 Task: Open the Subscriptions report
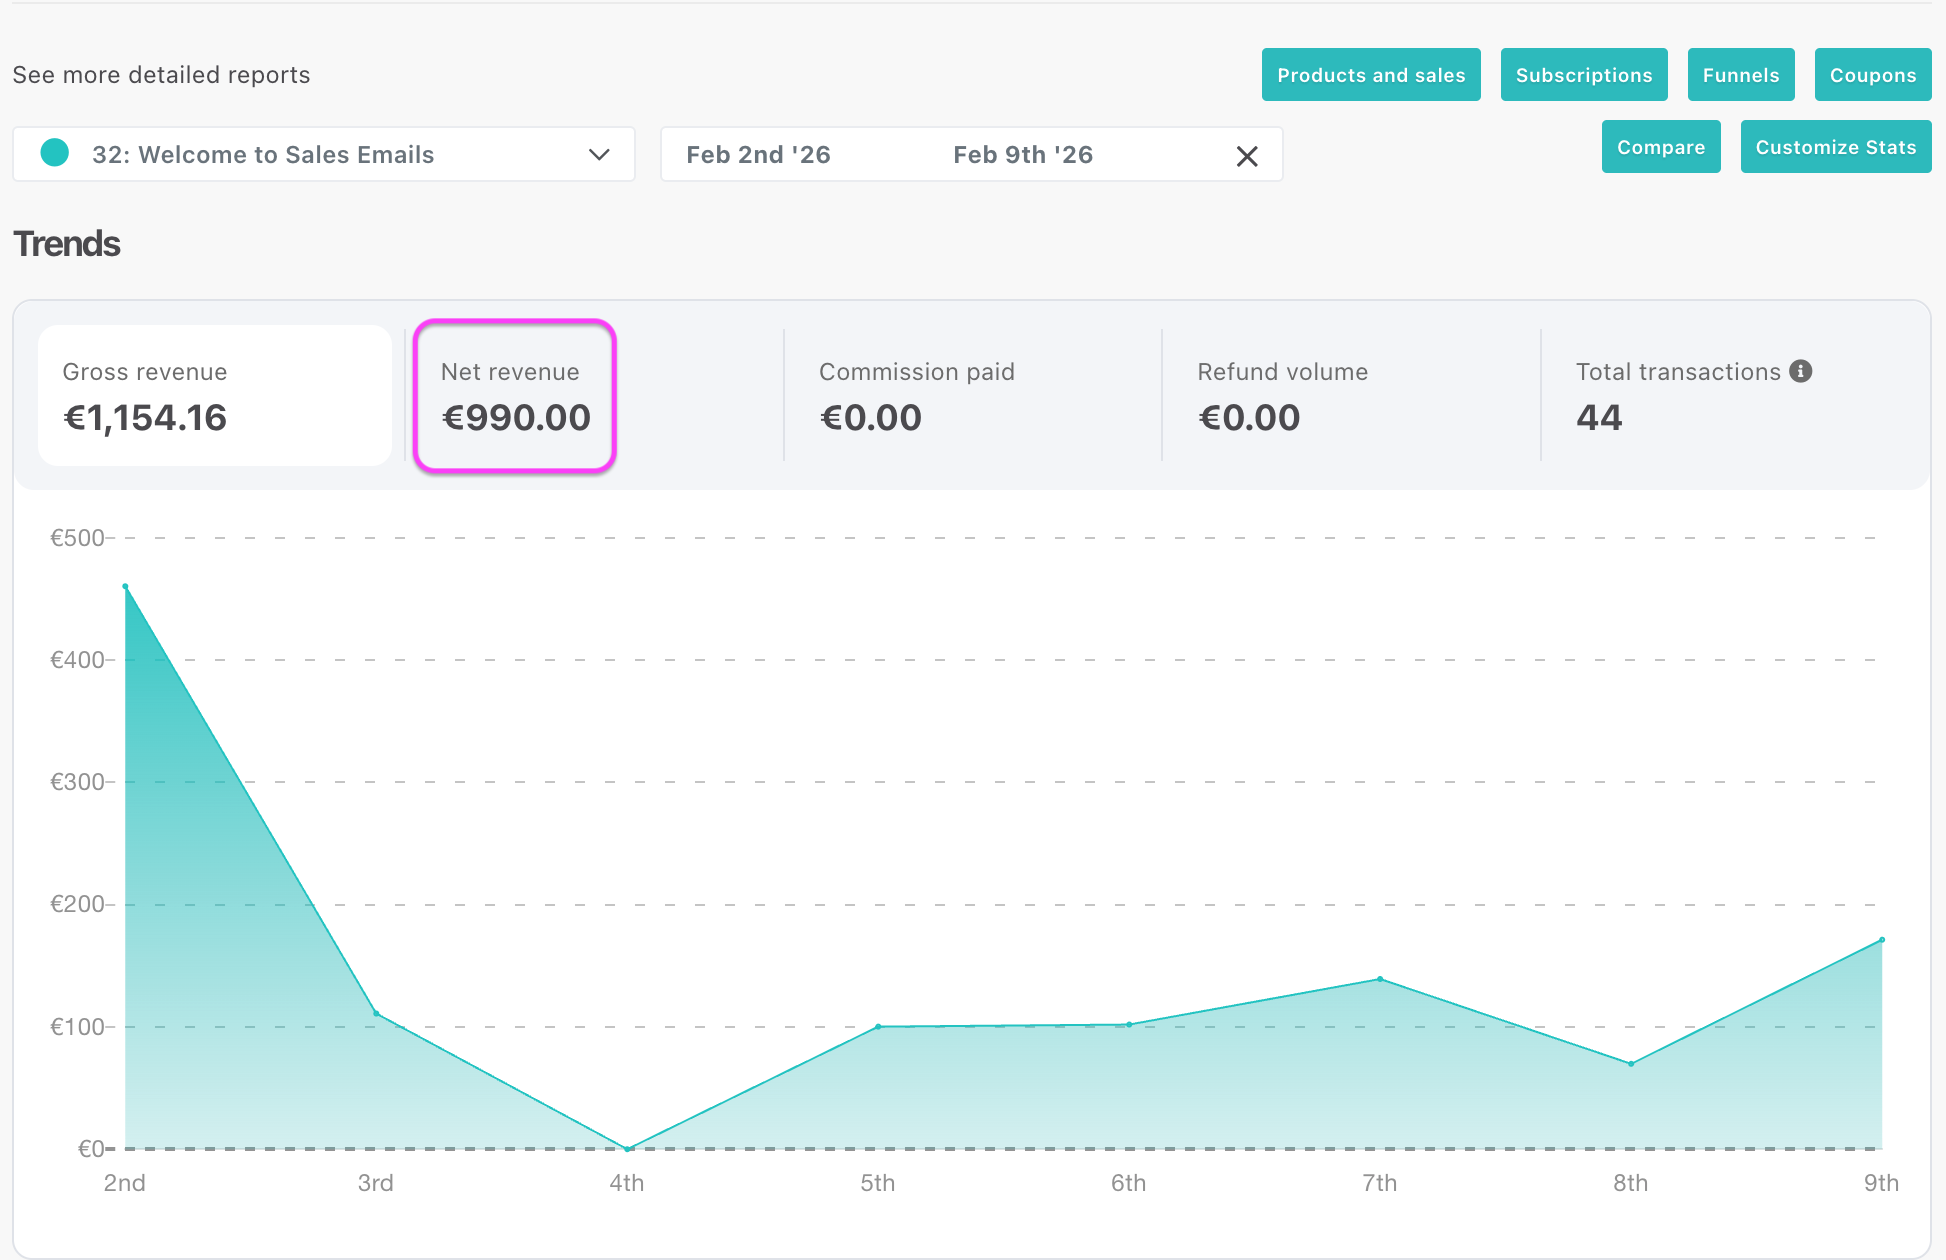(x=1584, y=75)
